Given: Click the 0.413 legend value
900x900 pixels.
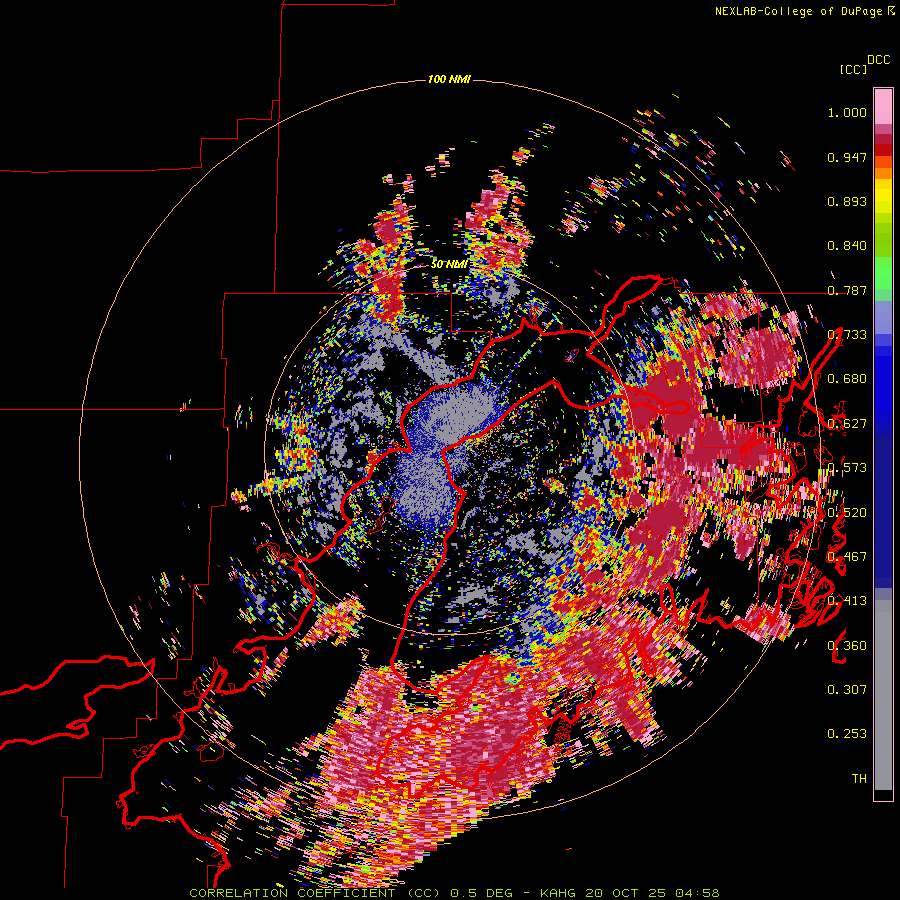Looking at the screenshot, I should tap(847, 601).
